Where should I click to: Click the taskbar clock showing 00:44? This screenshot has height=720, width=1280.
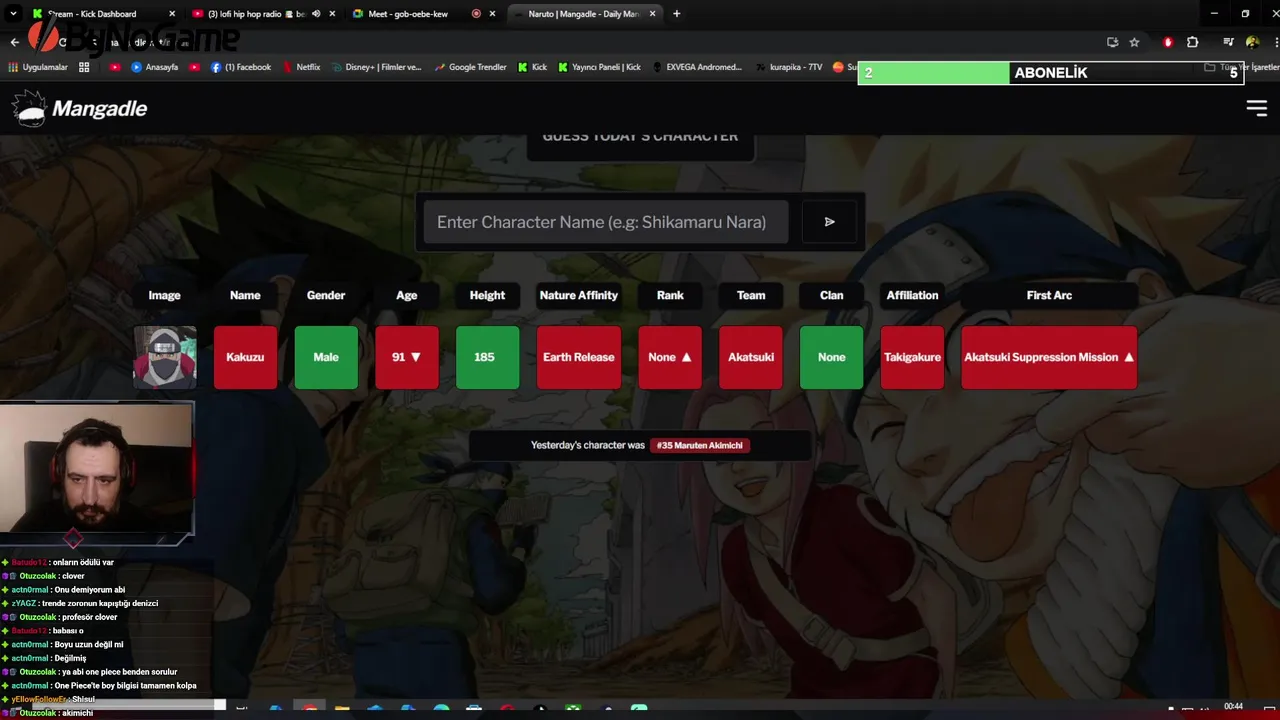point(1233,707)
